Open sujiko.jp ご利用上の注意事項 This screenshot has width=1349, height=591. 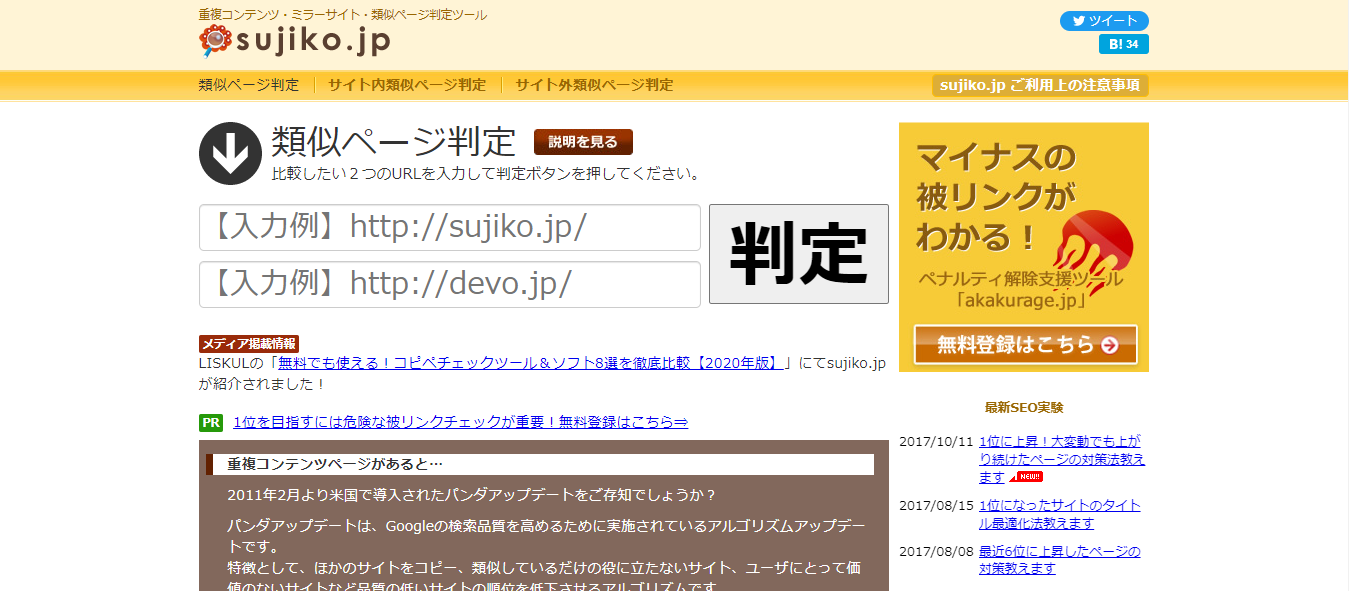1040,85
